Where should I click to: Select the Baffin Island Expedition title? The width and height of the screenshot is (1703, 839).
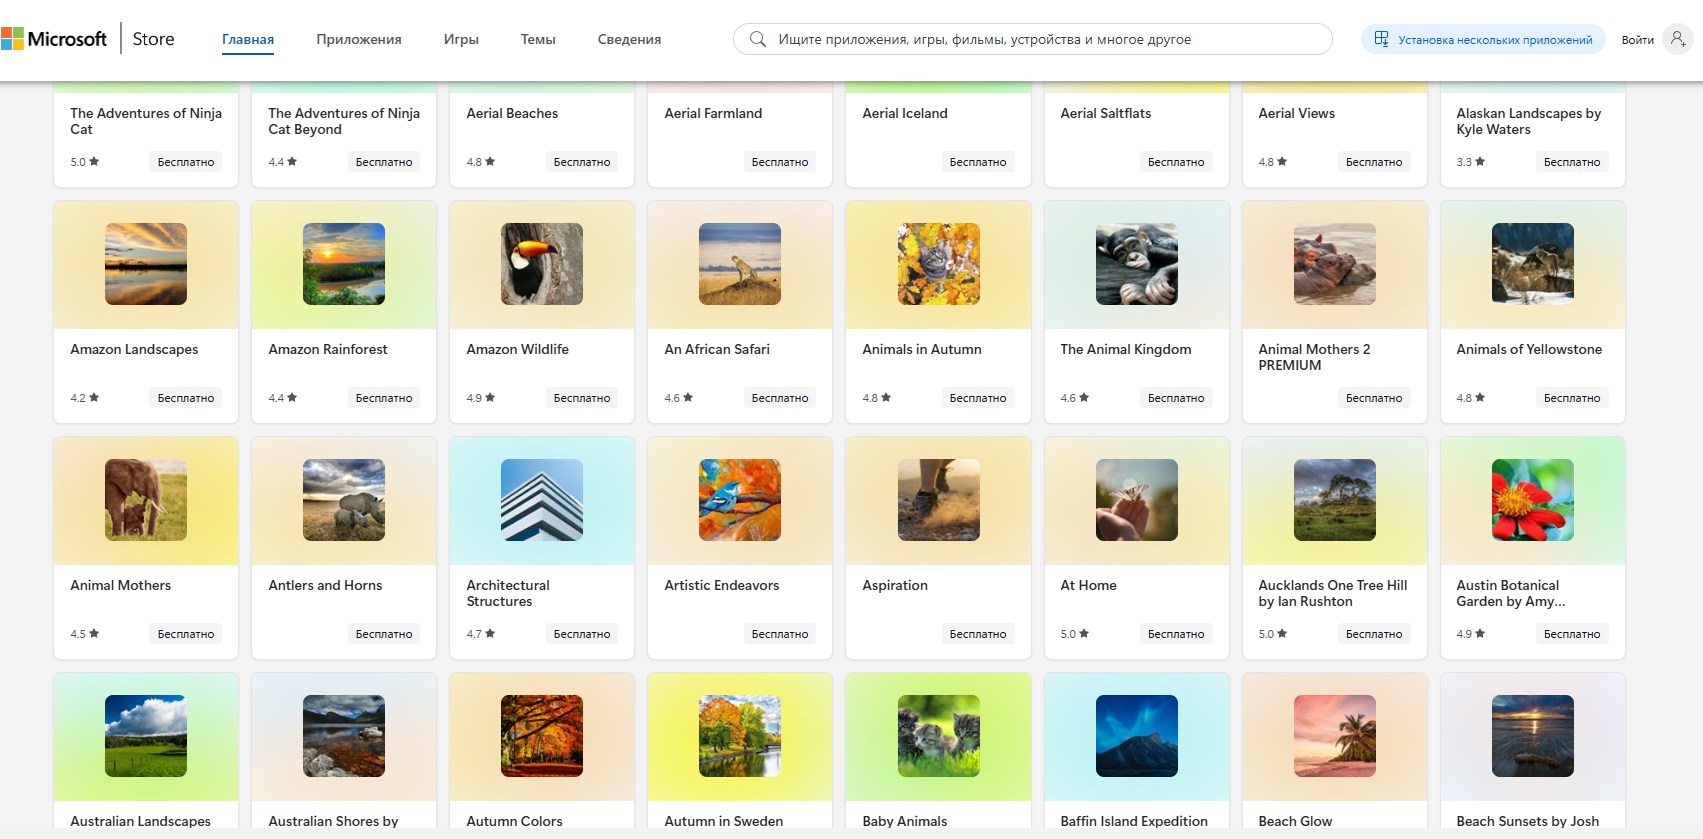click(x=1134, y=821)
